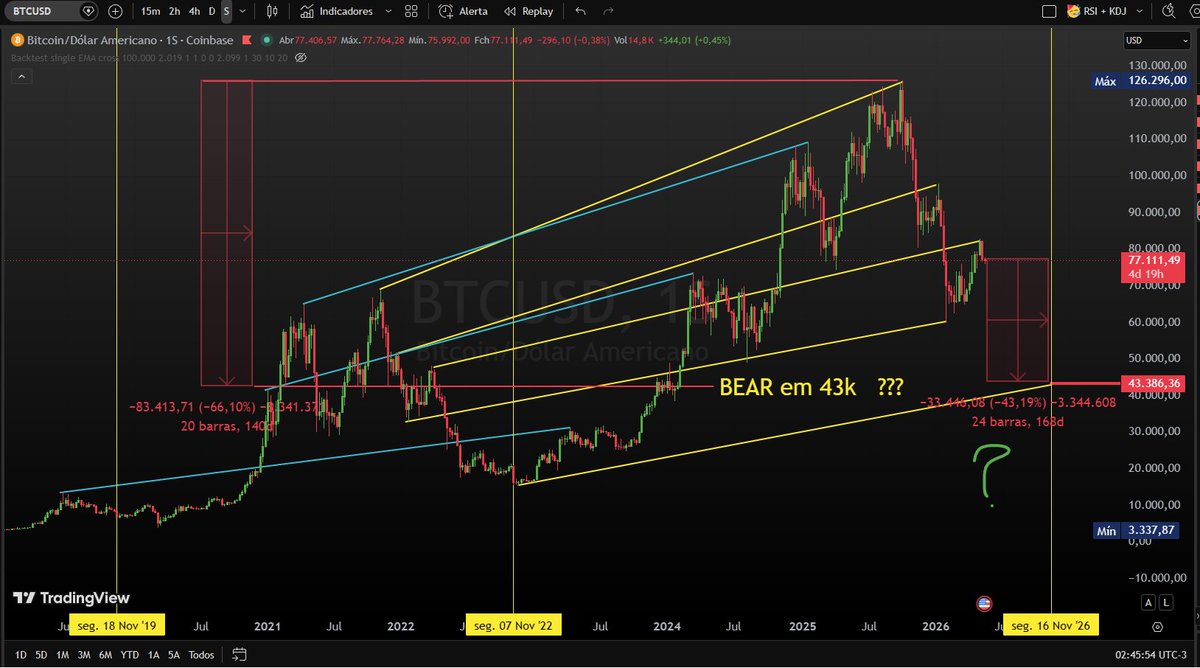Click the red flag next to Coinbase
Image resolution: width=1200 pixels, height=668 pixels.
(246, 40)
